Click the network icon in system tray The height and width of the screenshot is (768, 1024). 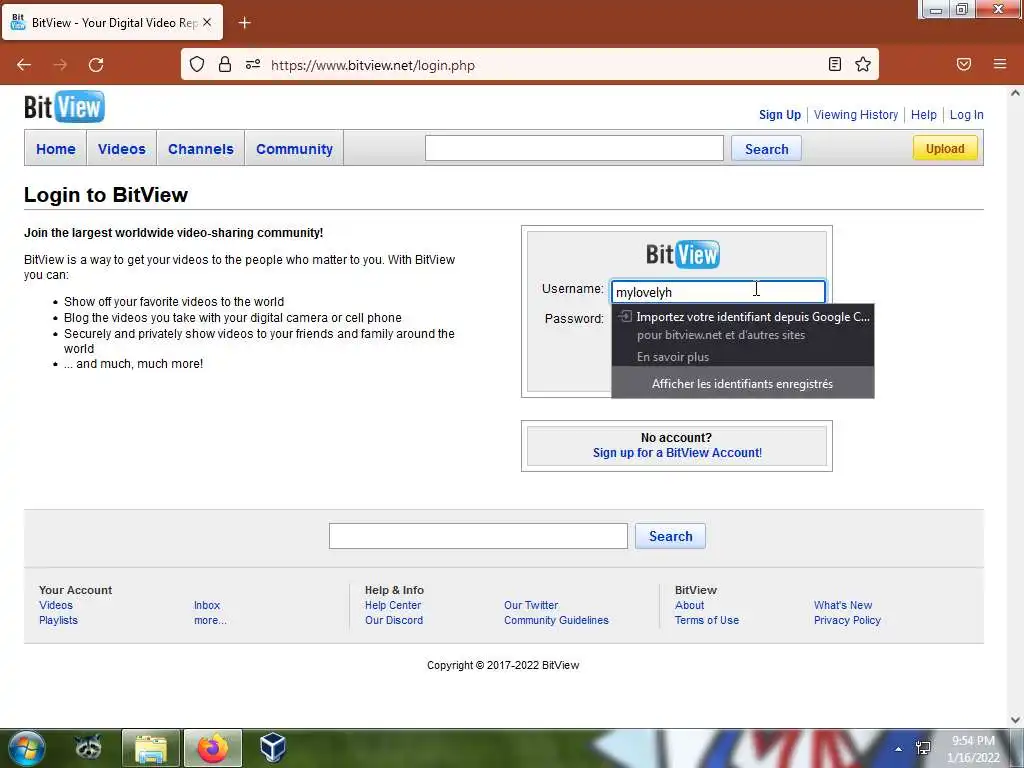pyautogui.click(x=923, y=748)
